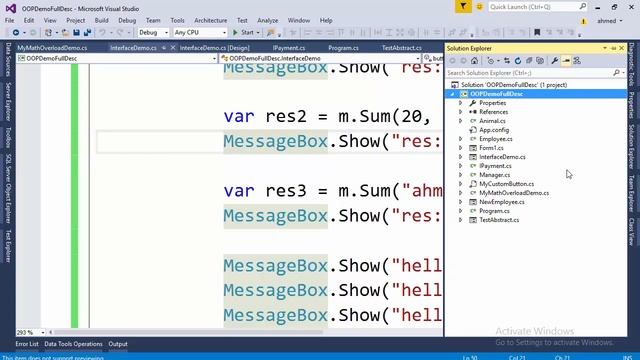Image resolution: width=640 pixels, height=360 pixels.
Task: Click the Save All toolbar icon
Action: pos(87,32)
